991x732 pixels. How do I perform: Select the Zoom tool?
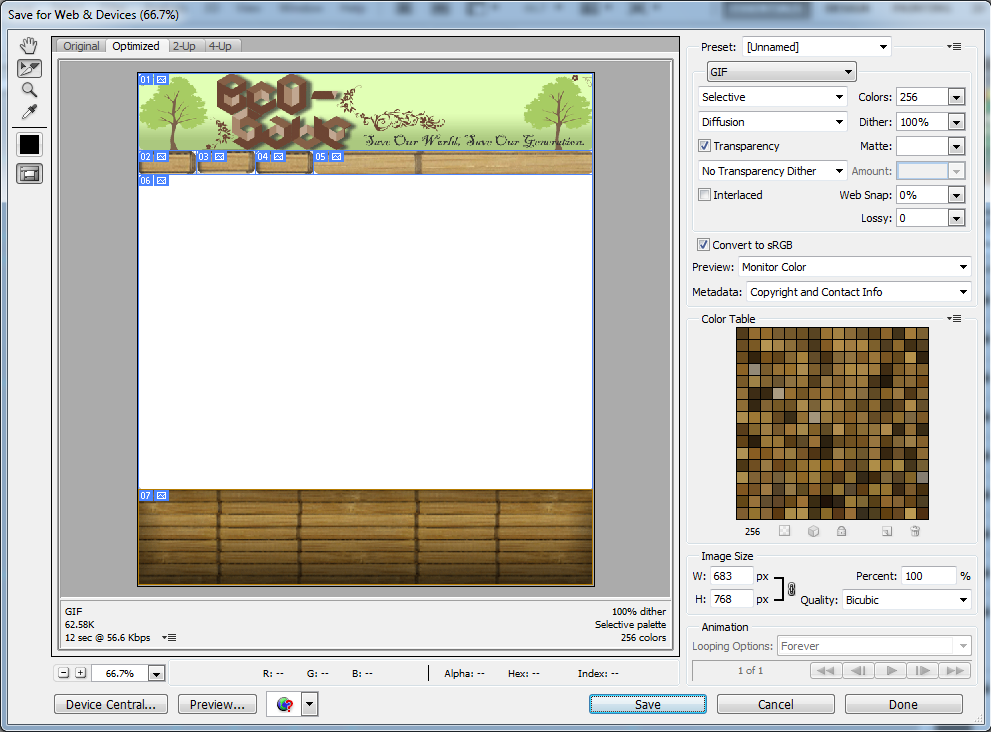[29, 90]
